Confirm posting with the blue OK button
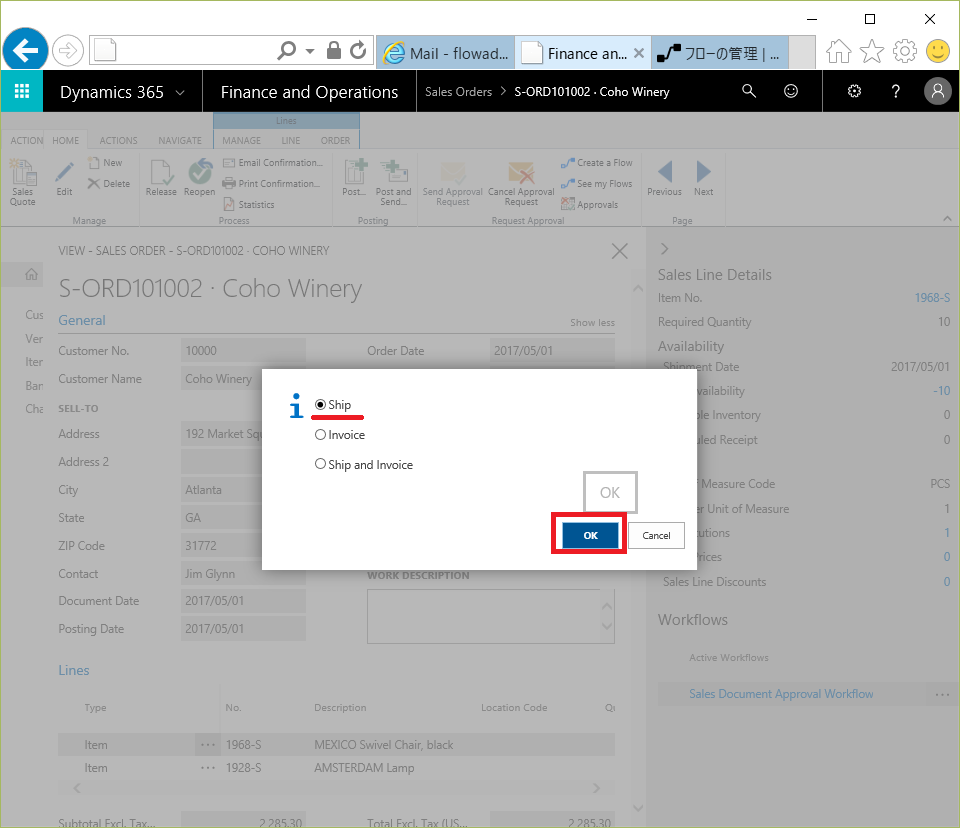The image size is (960, 828). (590, 535)
